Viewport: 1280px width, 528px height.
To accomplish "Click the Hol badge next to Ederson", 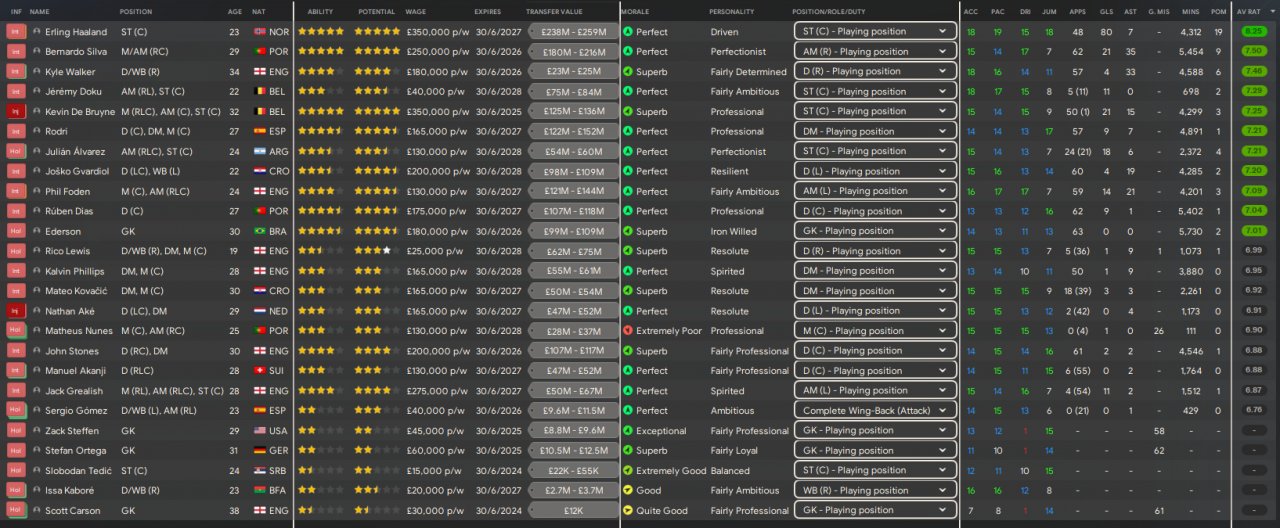I will point(15,231).
